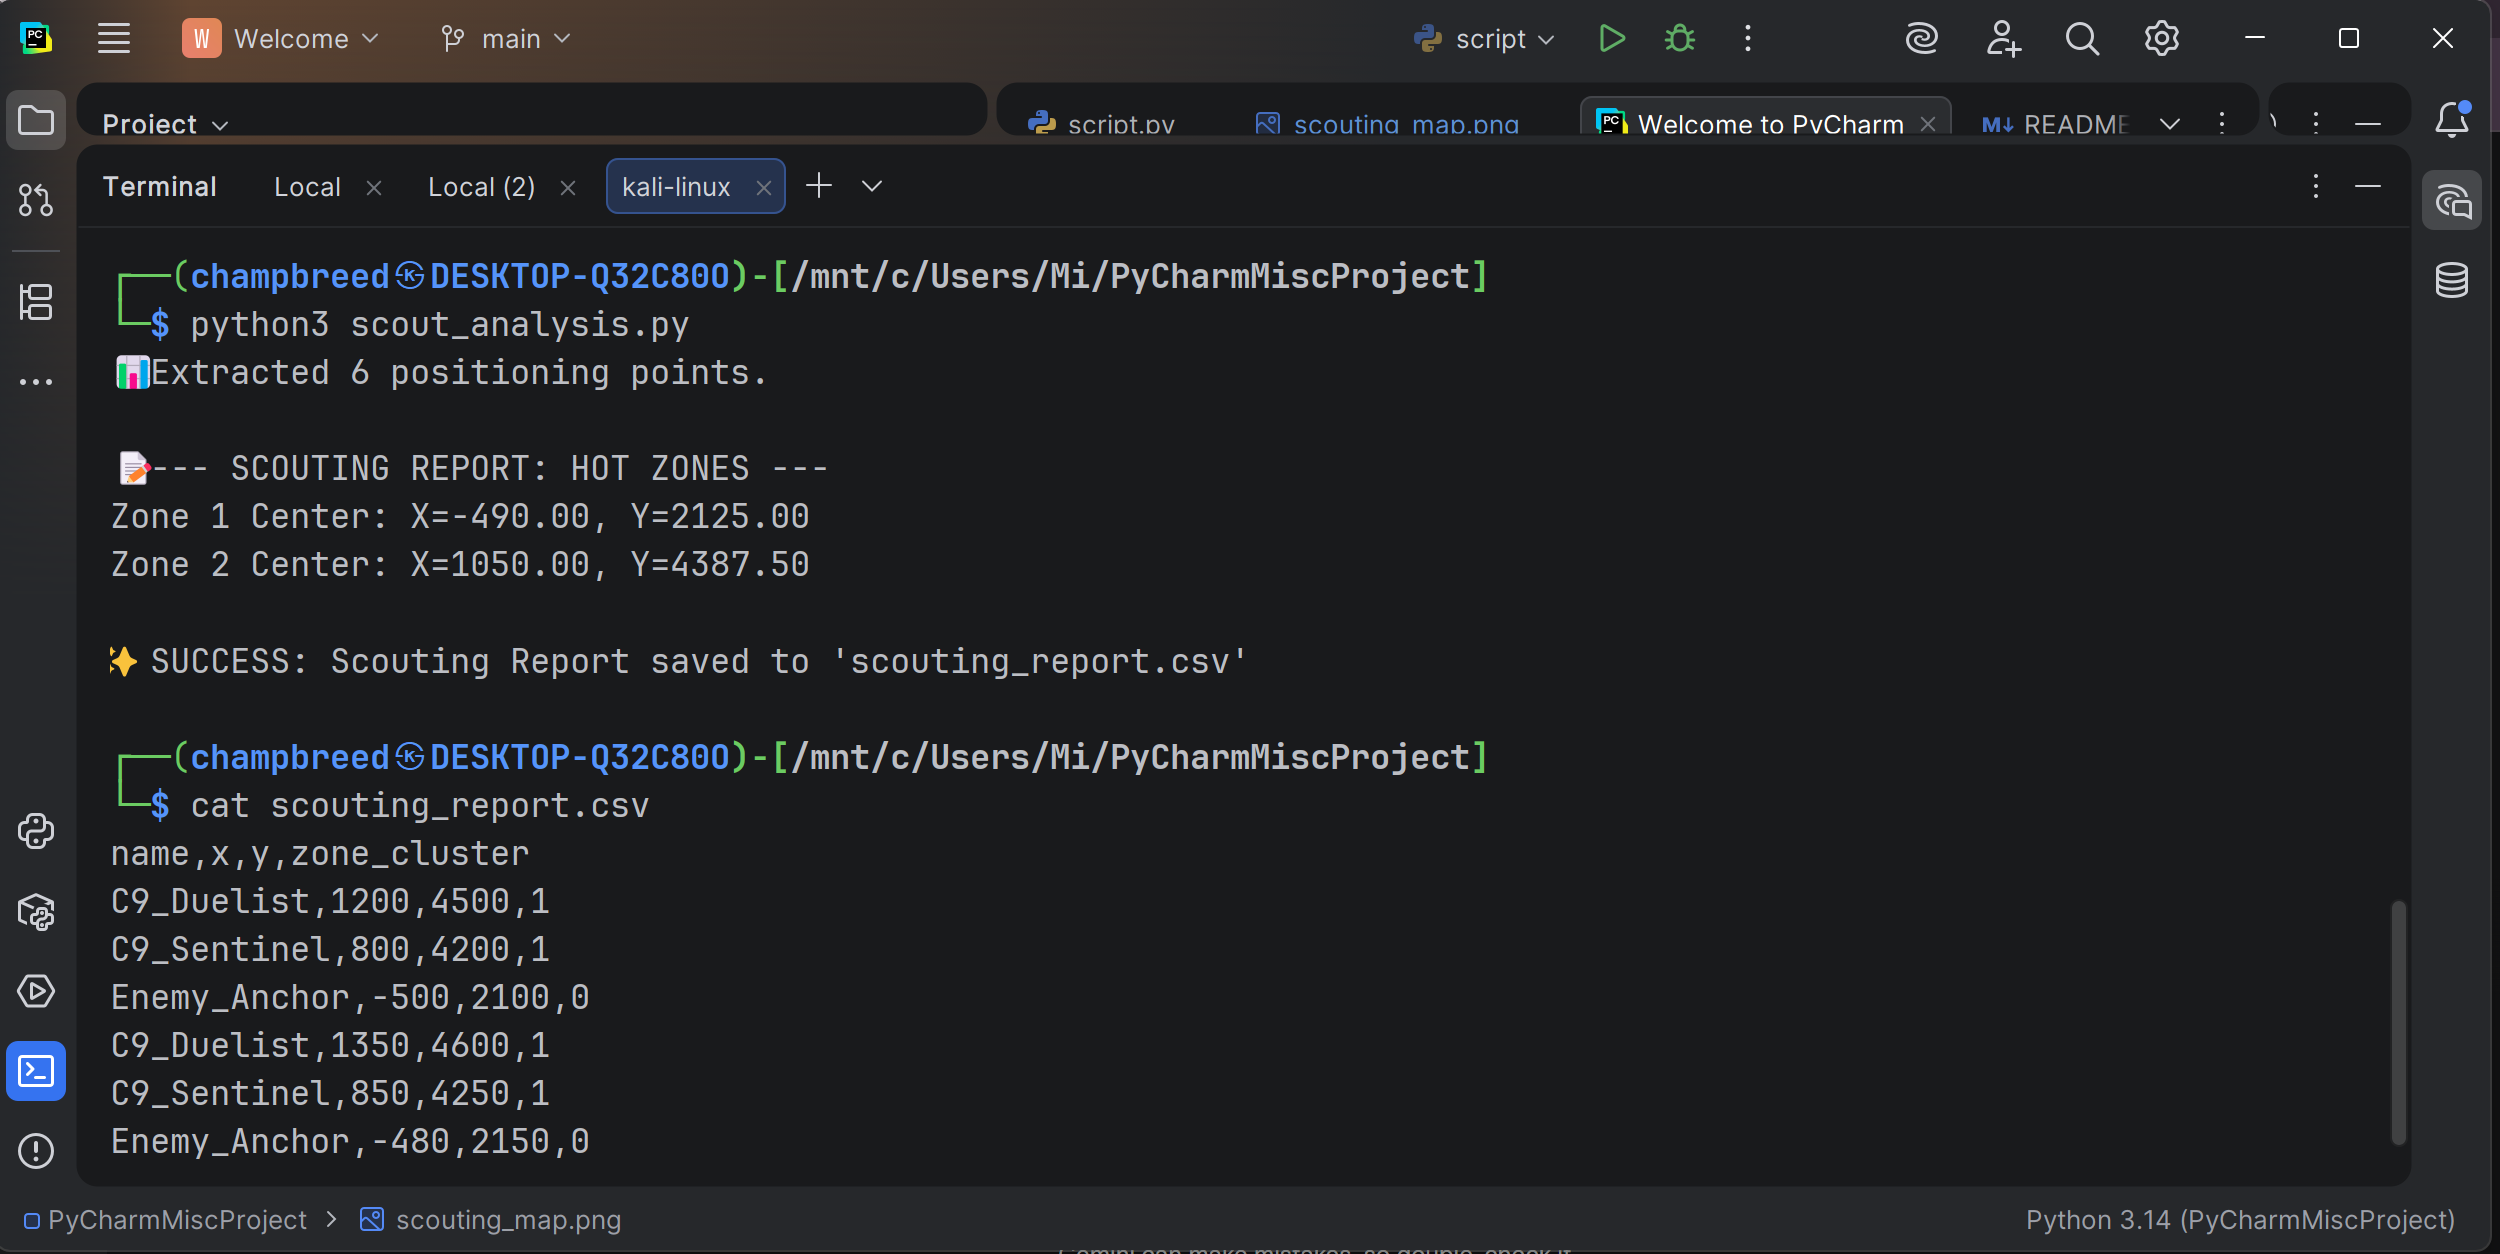
Task: Open the AI Assistant swirl icon
Action: tap(1921, 39)
